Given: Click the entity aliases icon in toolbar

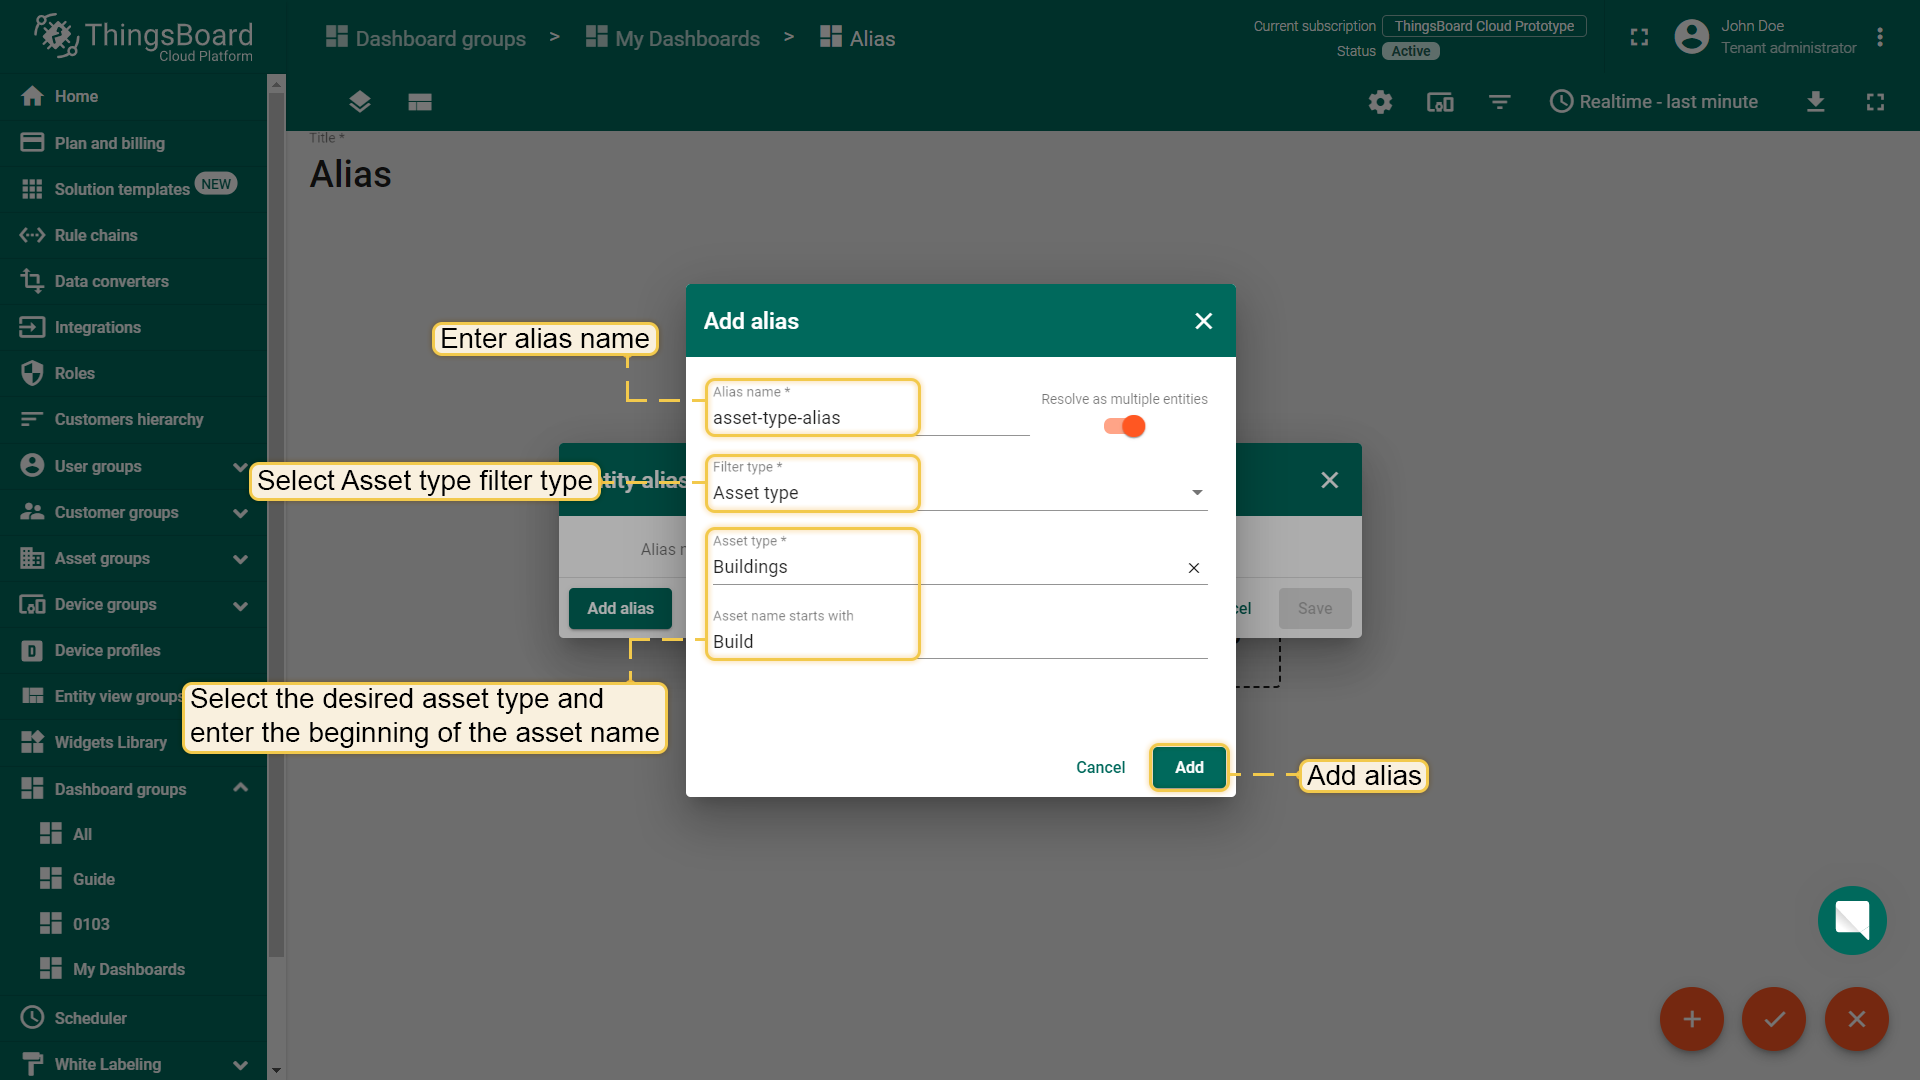Looking at the screenshot, I should (x=1440, y=102).
